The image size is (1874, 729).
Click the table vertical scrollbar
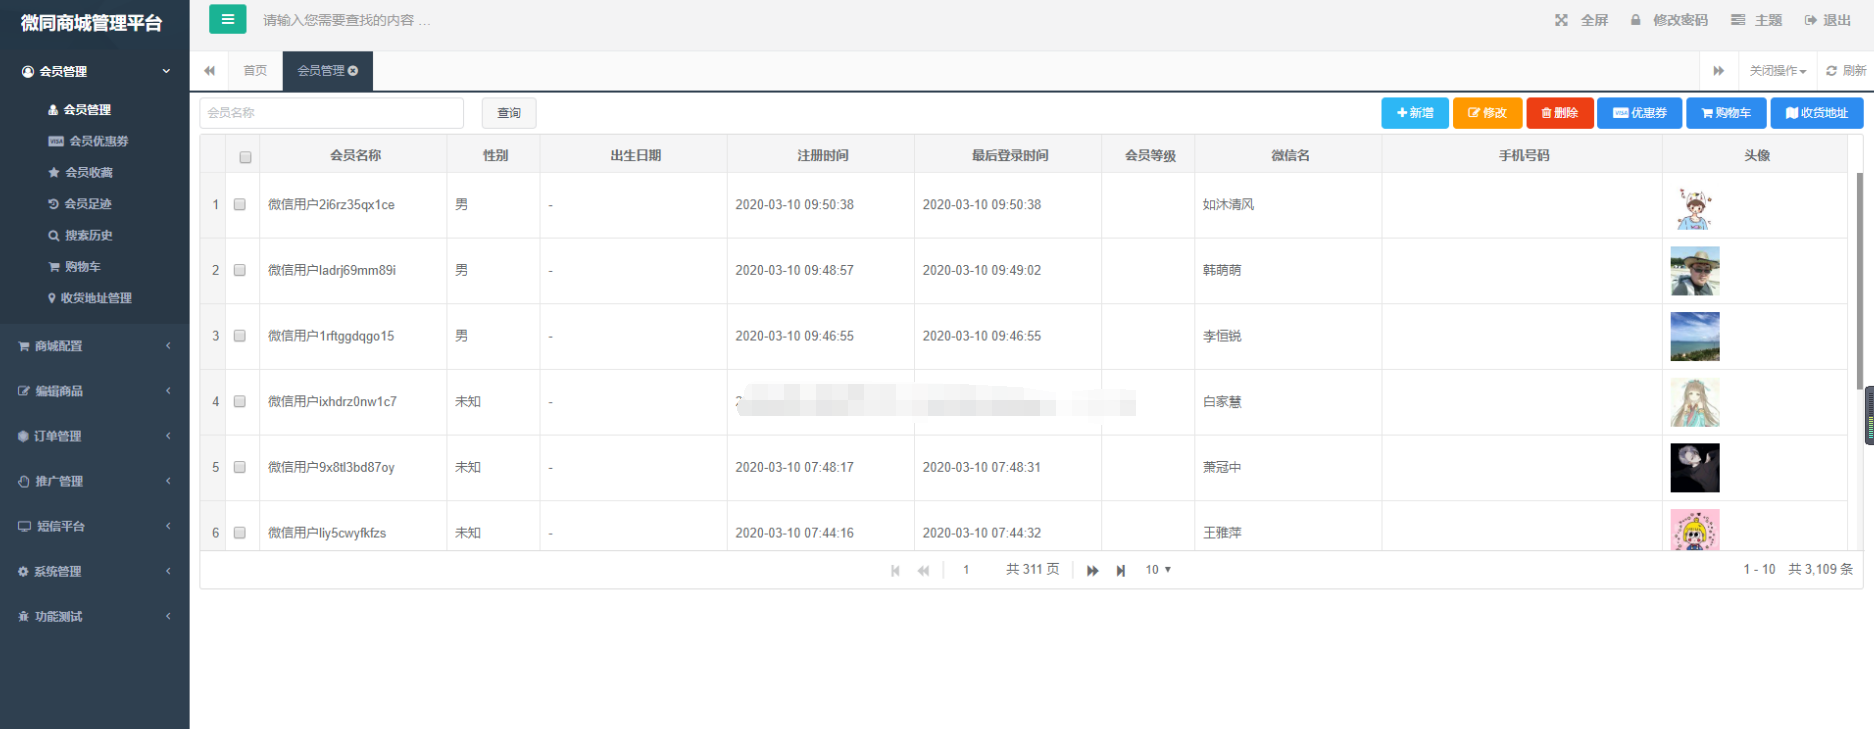[x=1859, y=280]
